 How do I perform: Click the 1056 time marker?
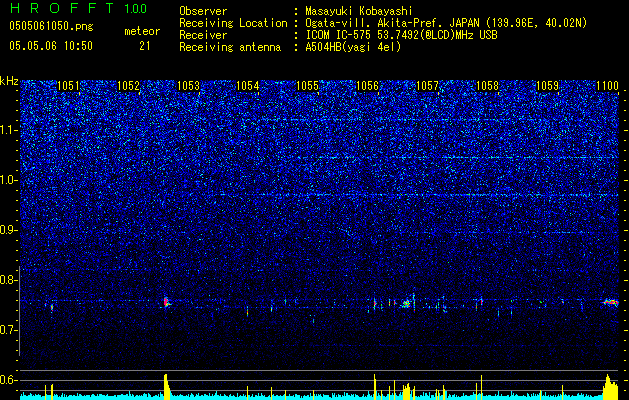[367, 86]
